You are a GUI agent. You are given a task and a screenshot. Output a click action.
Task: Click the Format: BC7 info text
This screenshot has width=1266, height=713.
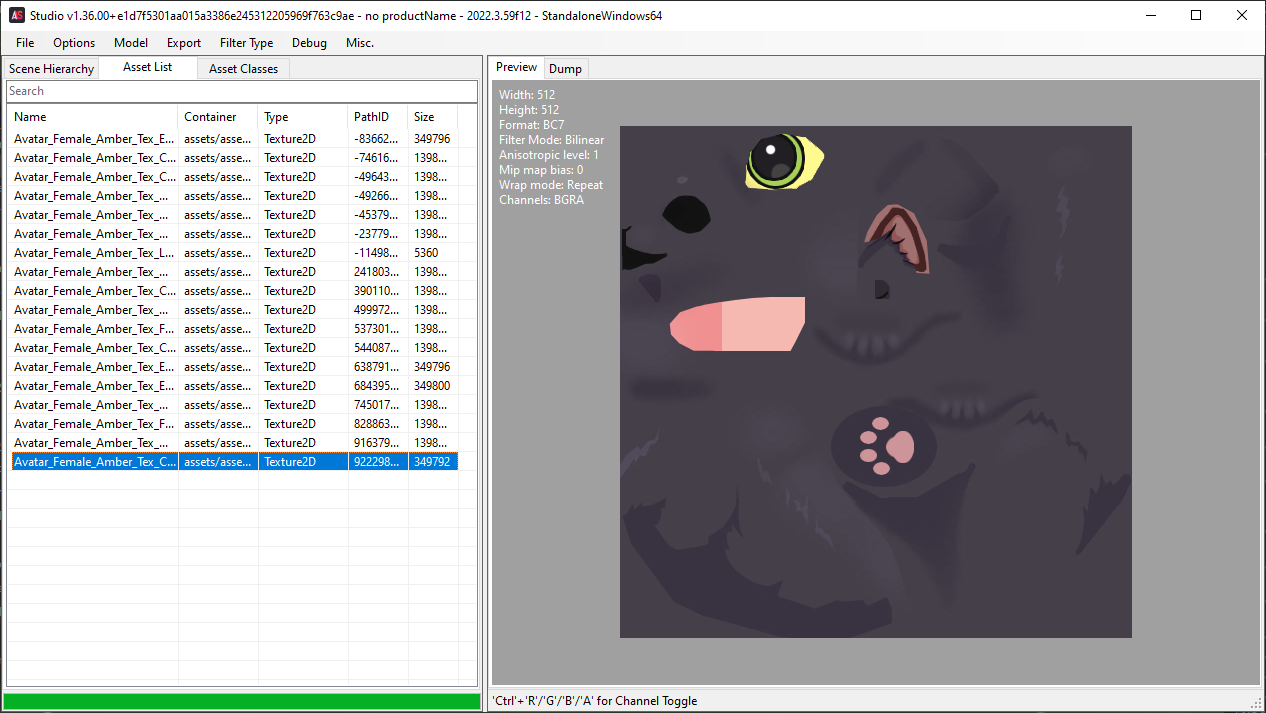coord(532,125)
